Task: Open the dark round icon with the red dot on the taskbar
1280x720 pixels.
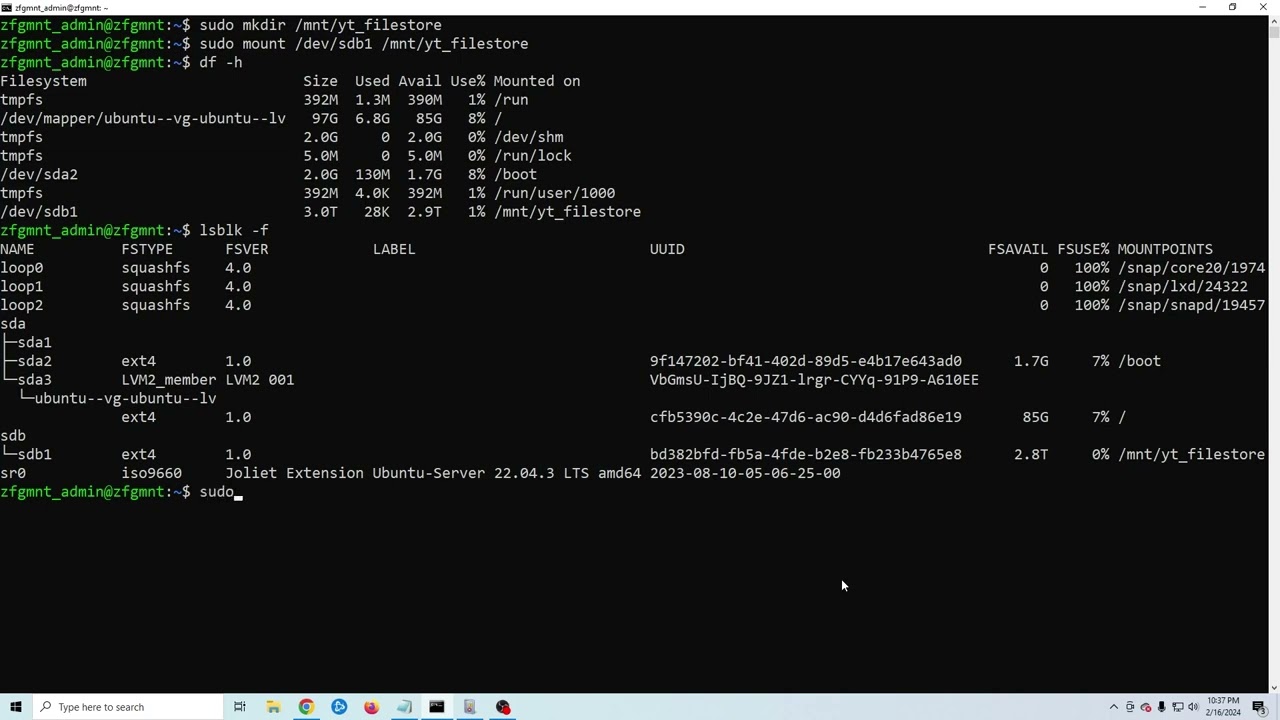Action: [x=503, y=707]
